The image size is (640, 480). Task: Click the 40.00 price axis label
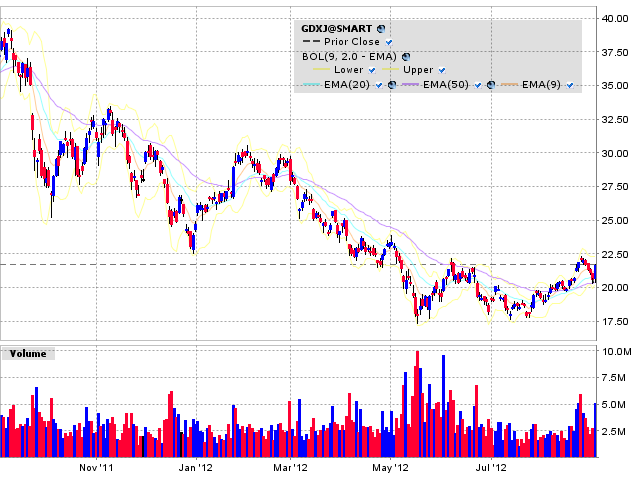click(615, 18)
